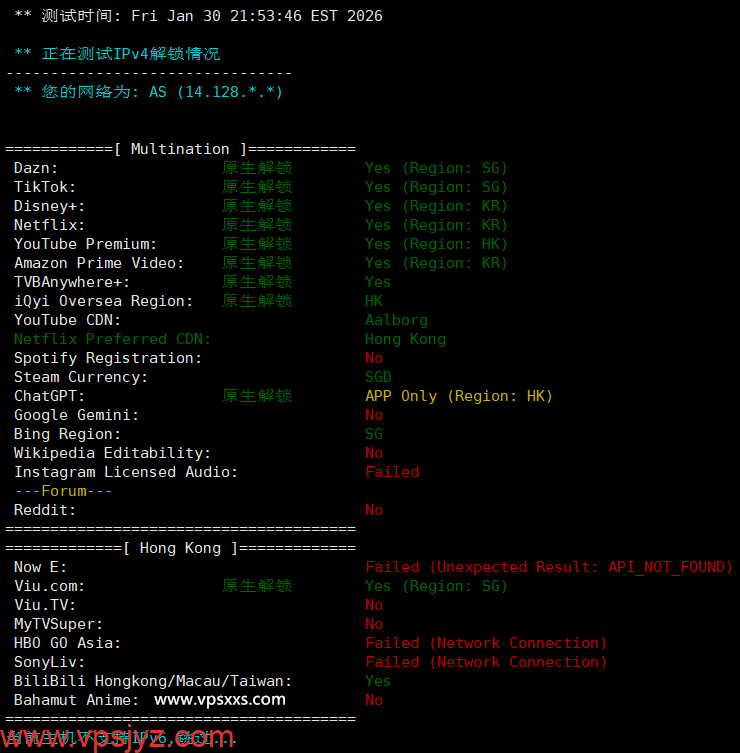Click the Steam Currency SGD value
Viewport: 740px width, 753px height.
coord(378,377)
